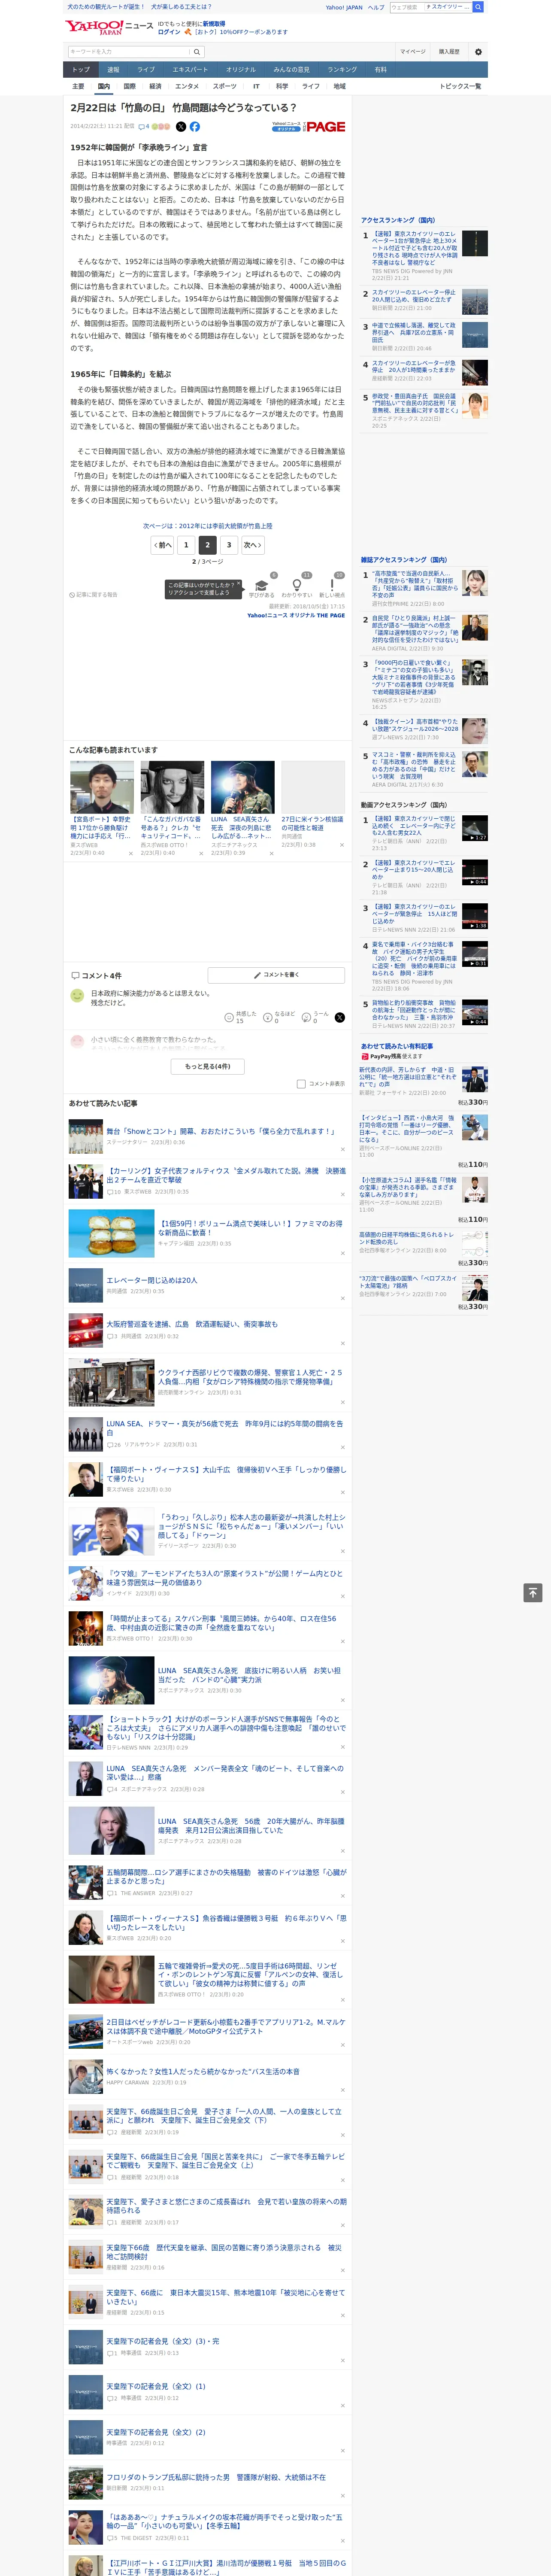The height and width of the screenshot is (2576, 551).
Task: Open the 次ページは 2012年 next page link
Action: pos(208,525)
